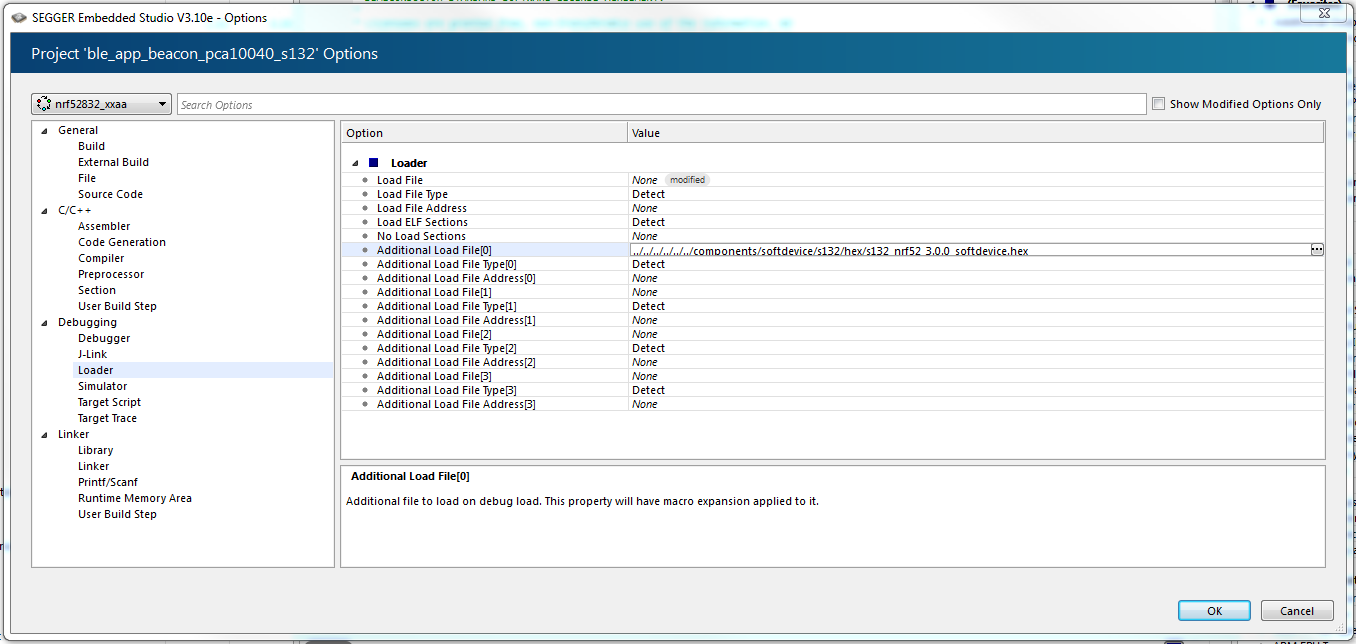Select Source Code in tree
Viewport: 1356px width, 644px height.
[x=110, y=194]
